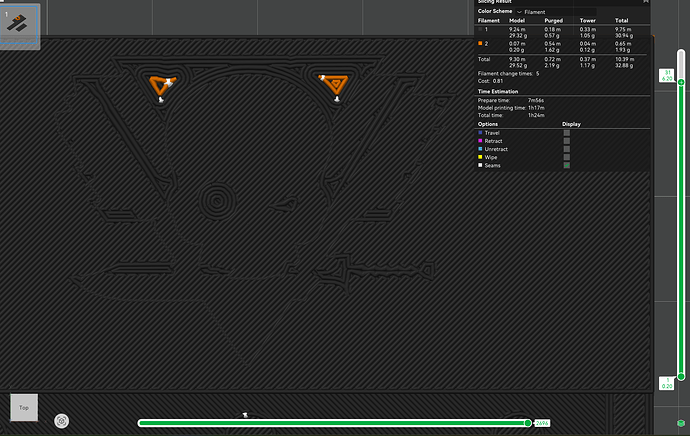Click the dark filament 1 color swatch

coord(480,29)
